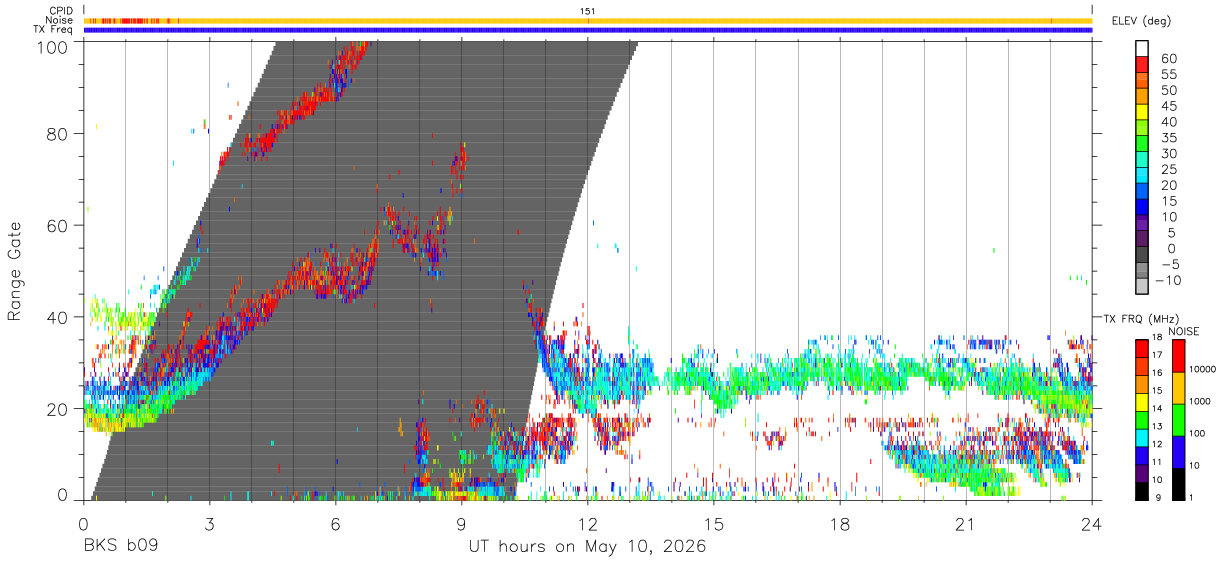Click the x-axis tick label 24
This screenshot has width=1228, height=567.
[x=1092, y=524]
